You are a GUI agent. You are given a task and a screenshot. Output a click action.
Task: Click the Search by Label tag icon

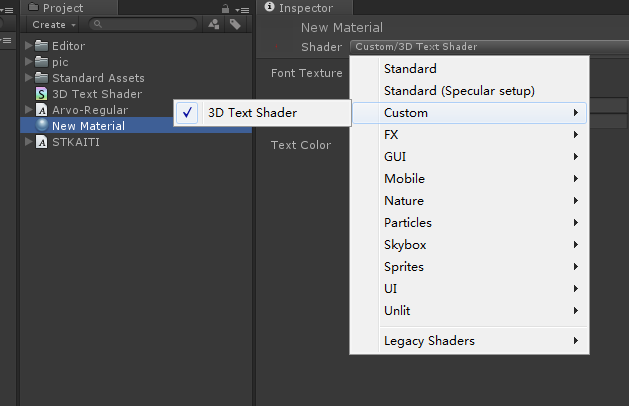coord(235,24)
